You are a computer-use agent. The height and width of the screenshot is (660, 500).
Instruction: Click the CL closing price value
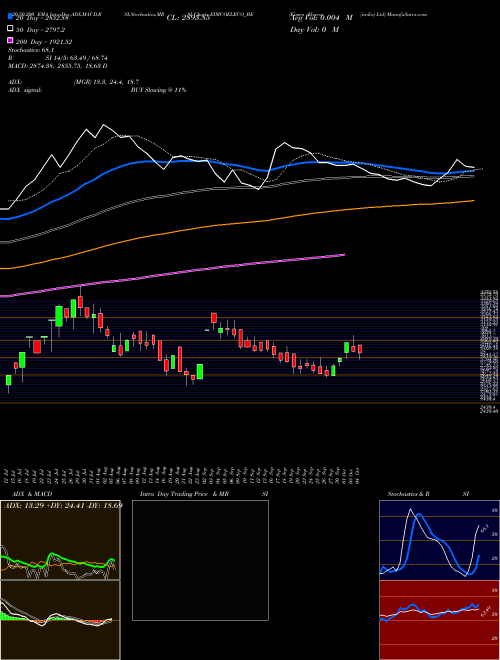coord(188,18)
